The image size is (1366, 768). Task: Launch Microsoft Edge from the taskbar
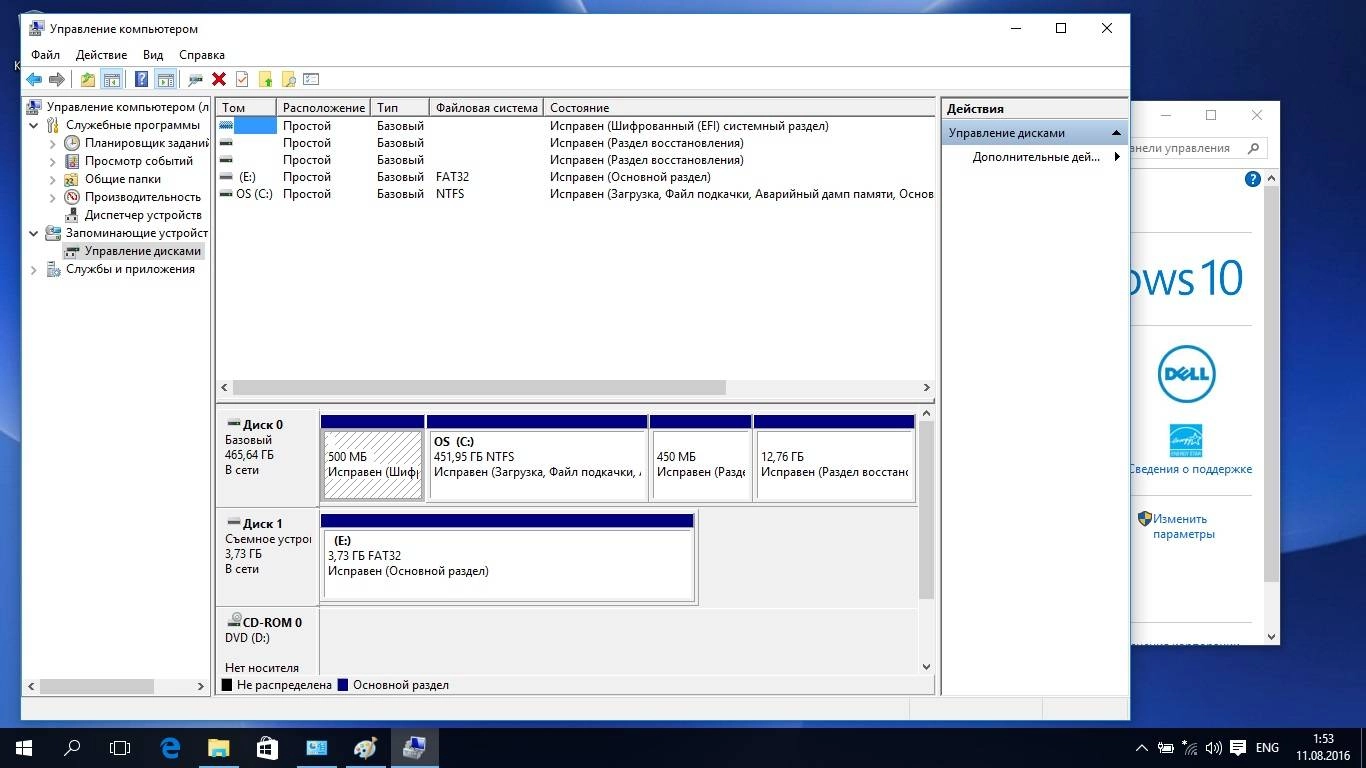pyautogui.click(x=170, y=747)
